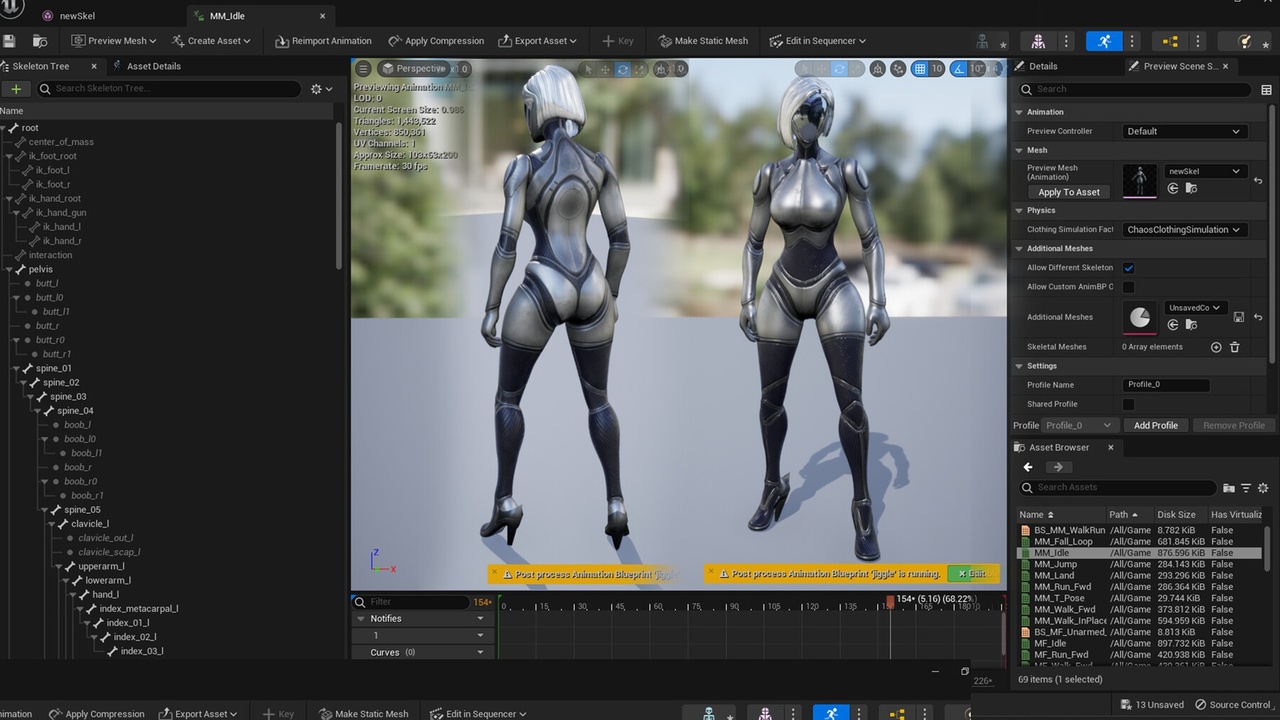
Task: Open the Skeleton Tree settings gear dropdown
Action: pyautogui.click(x=321, y=89)
